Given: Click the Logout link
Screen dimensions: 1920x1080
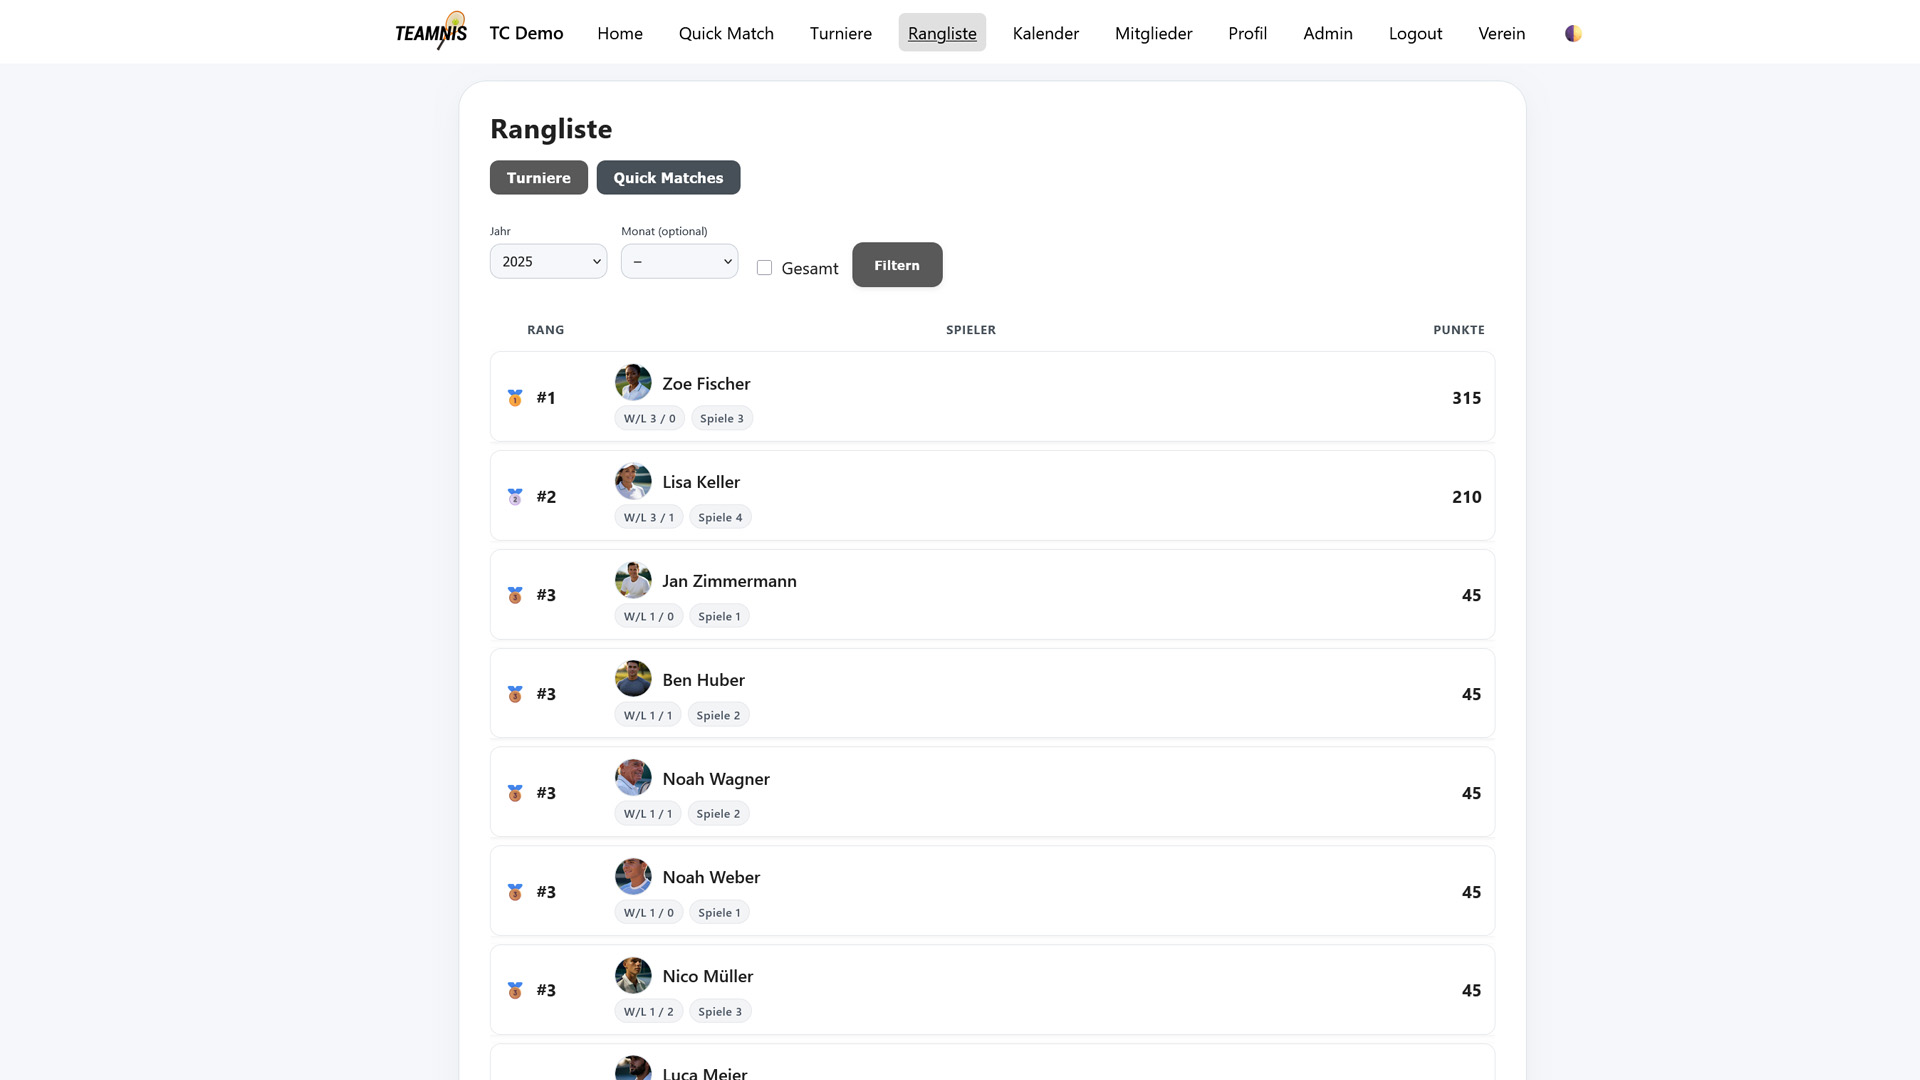Looking at the screenshot, I should (1415, 33).
